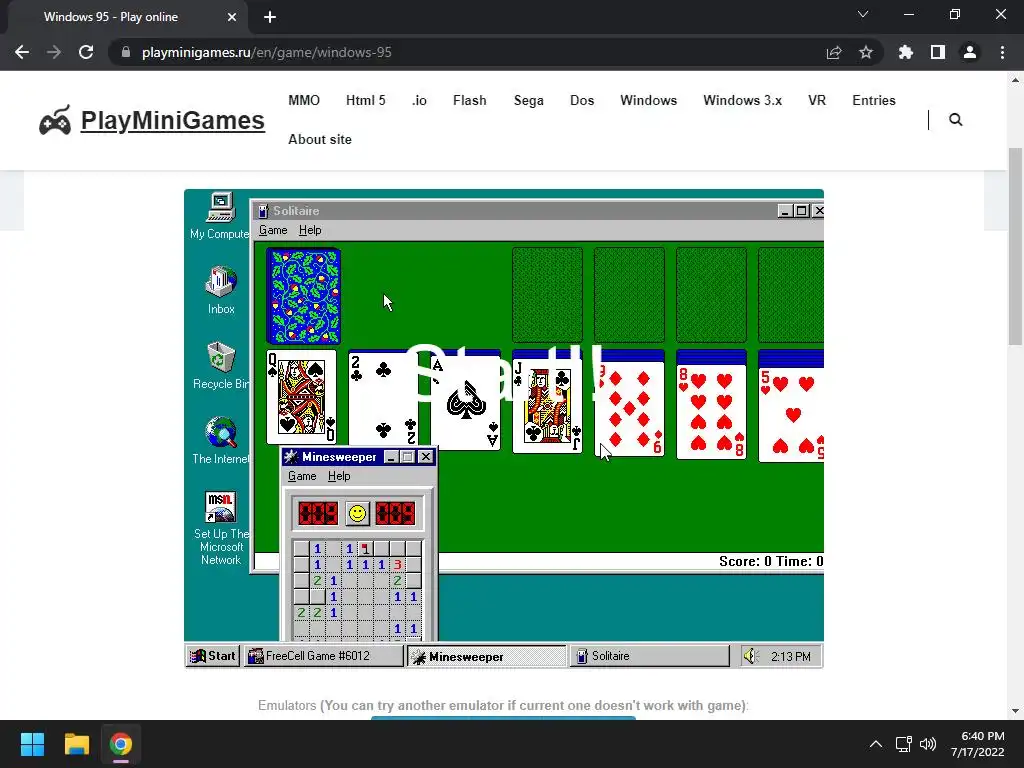
Task: Open a new Chrome tab
Action: point(270,17)
